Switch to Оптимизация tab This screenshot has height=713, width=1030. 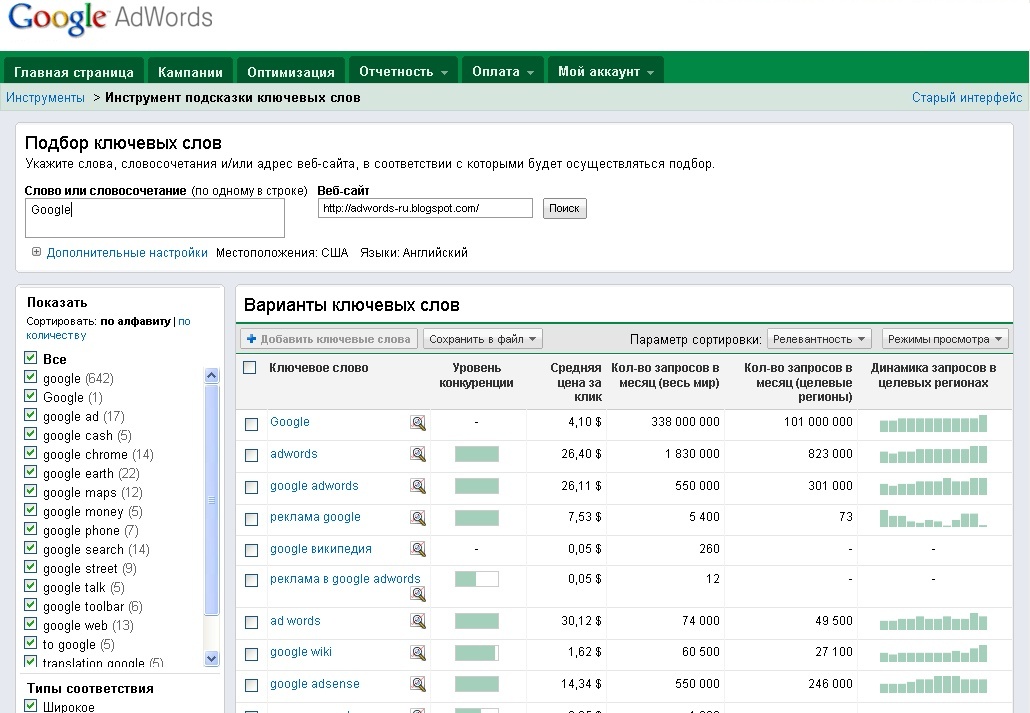coord(290,72)
